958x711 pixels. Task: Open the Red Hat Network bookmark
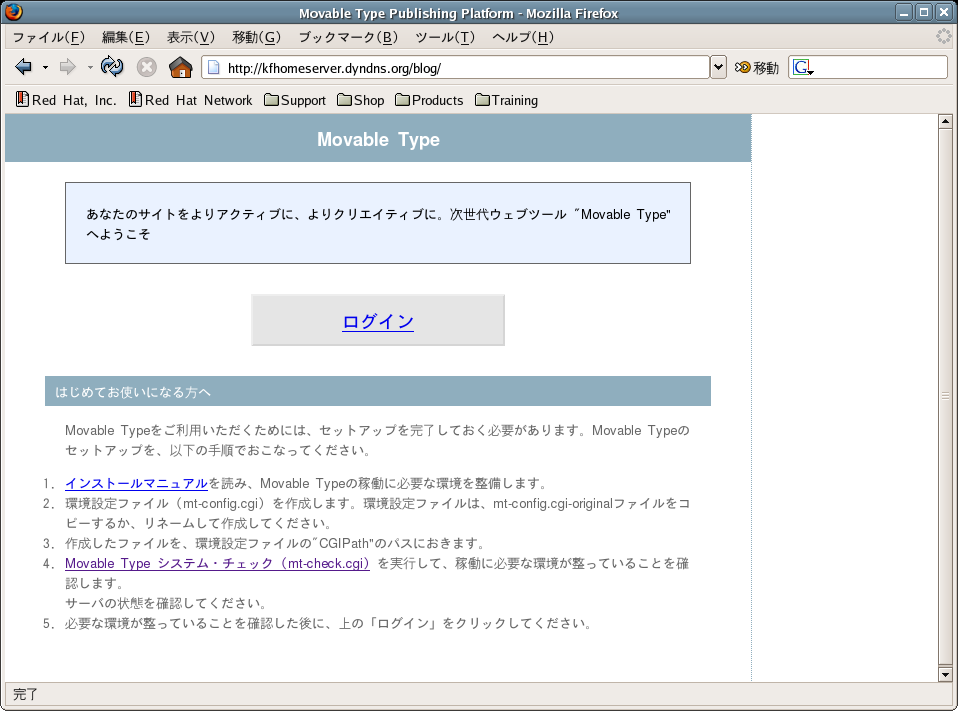point(191,100)
